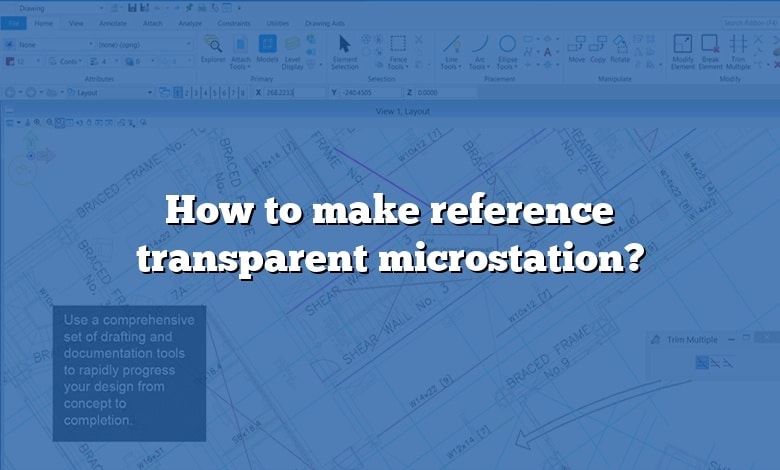The height and width of the screenshot is (470, 780).
Task: Minimize the Trim Multiple dialog
Action: (731, 339)
